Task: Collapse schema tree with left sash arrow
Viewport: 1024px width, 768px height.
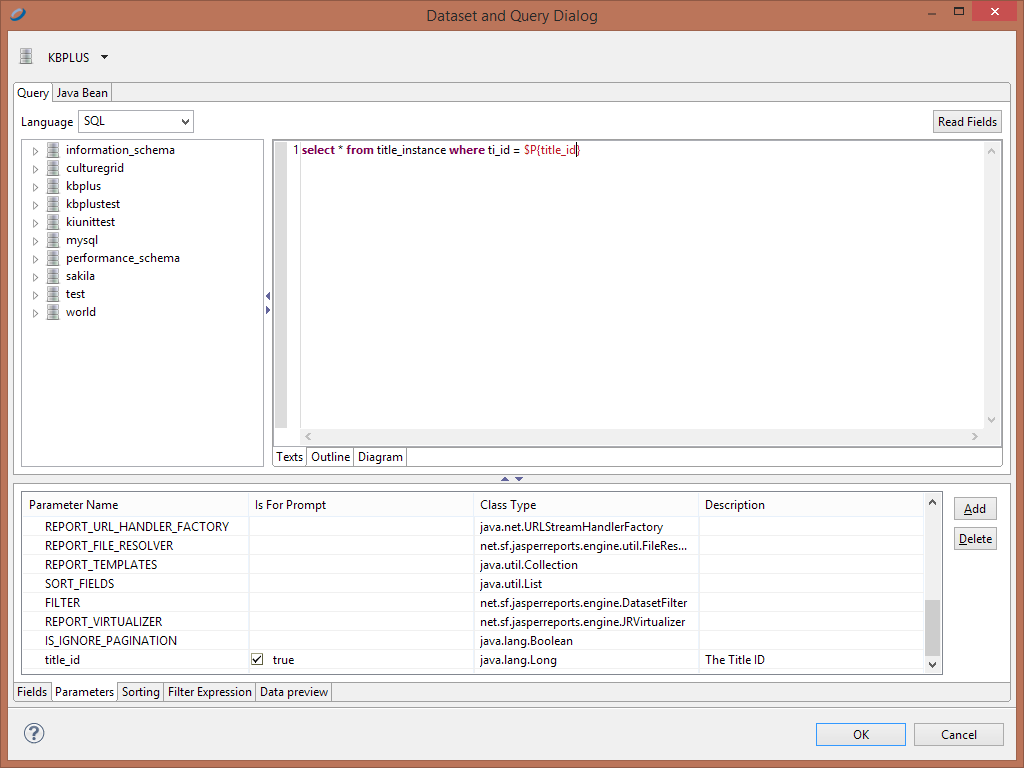Action: tap(268, 296)
